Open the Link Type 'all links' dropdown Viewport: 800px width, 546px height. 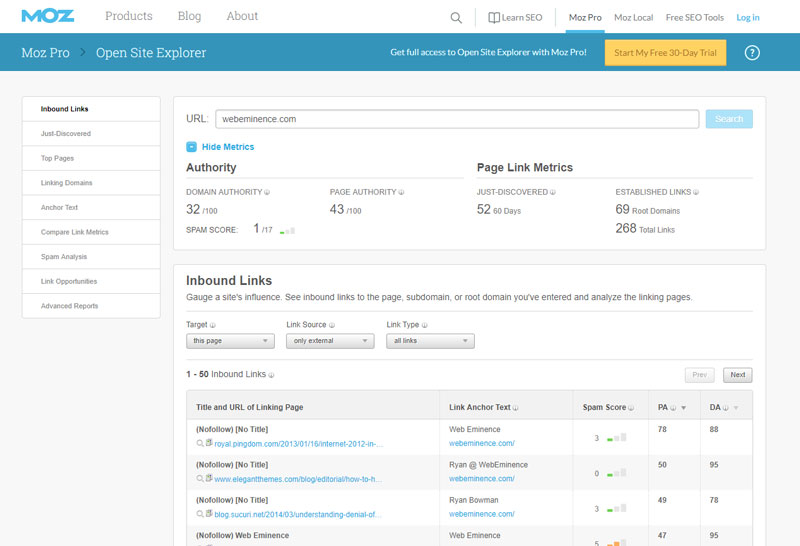(x=430, y=341)
